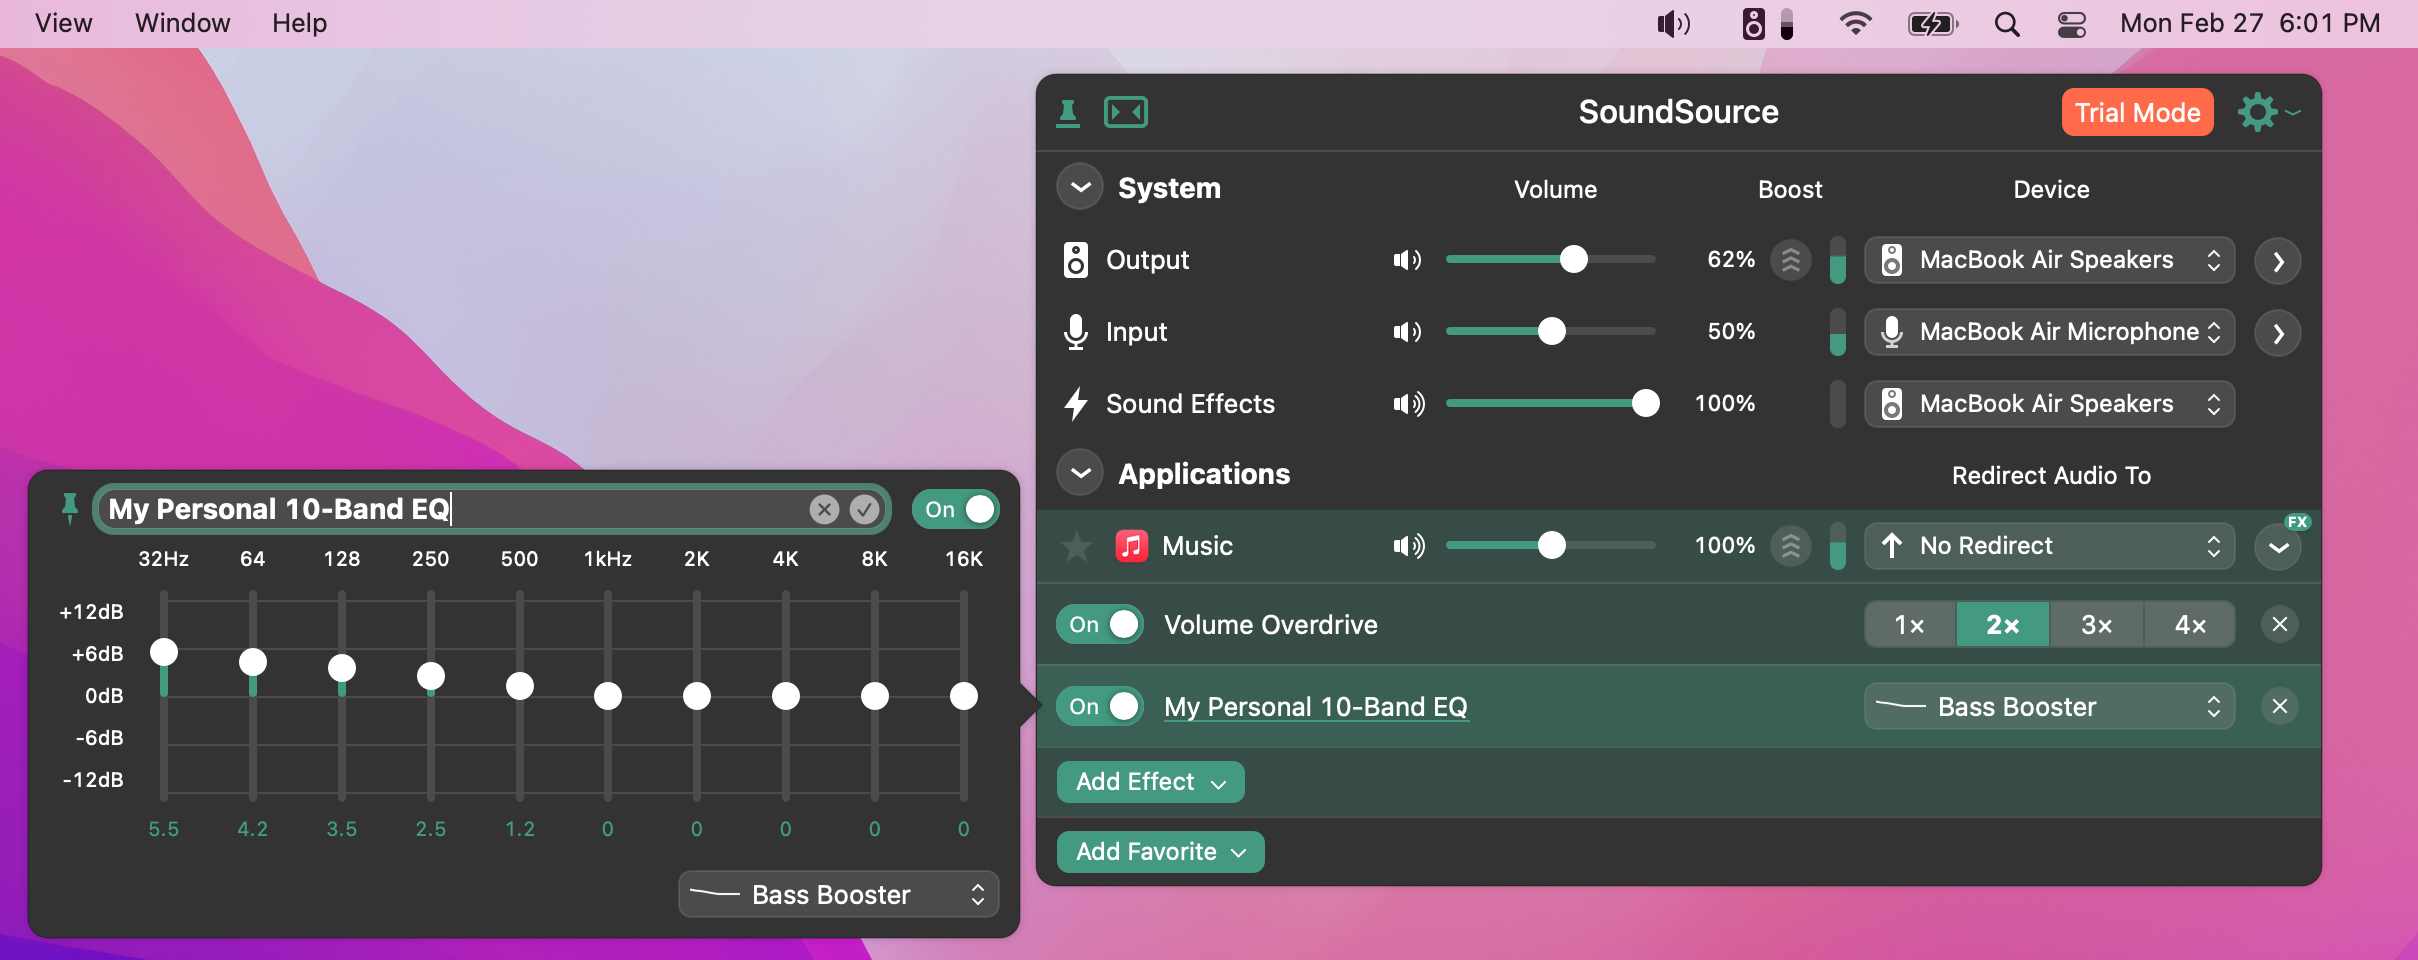Mute the Output volume speaker icon
This screenshot has height=960, width=2418.
pos(1408,260)
